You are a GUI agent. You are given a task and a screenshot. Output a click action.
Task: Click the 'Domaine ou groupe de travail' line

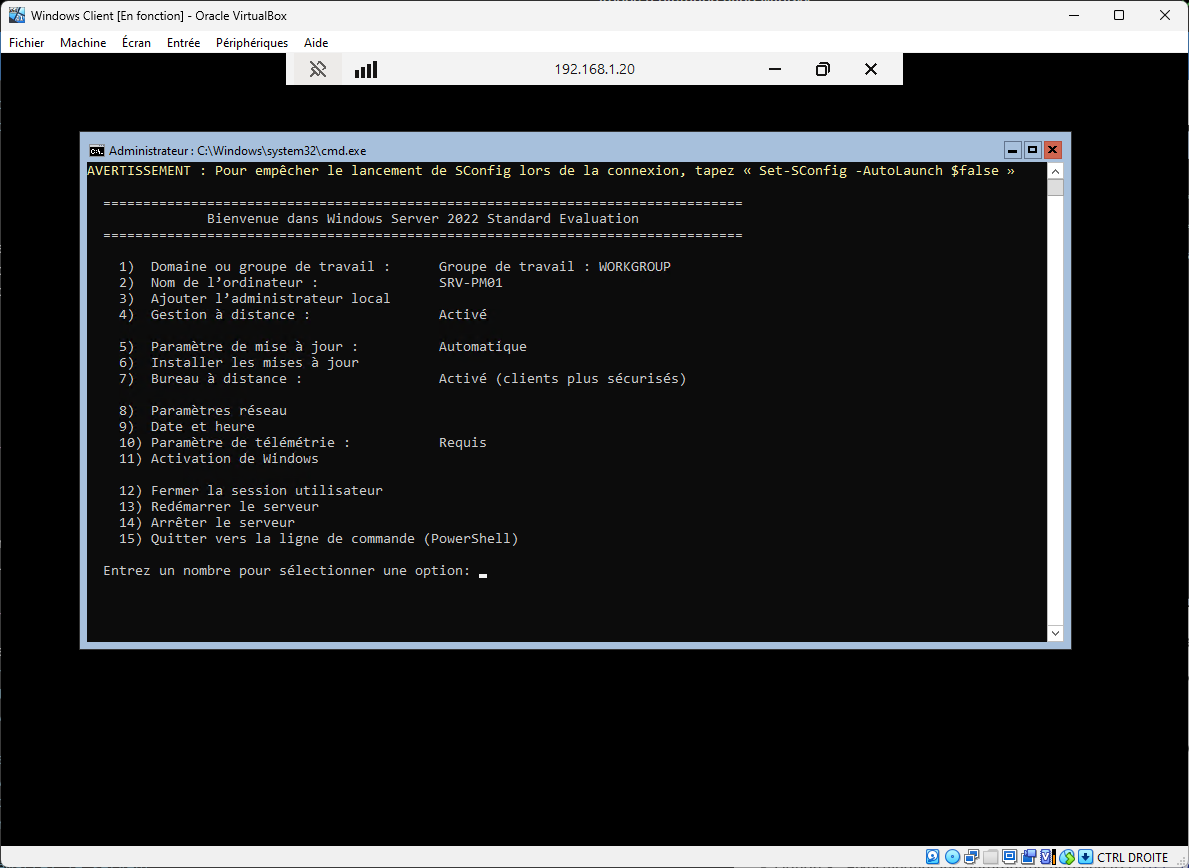click(395, 267)
